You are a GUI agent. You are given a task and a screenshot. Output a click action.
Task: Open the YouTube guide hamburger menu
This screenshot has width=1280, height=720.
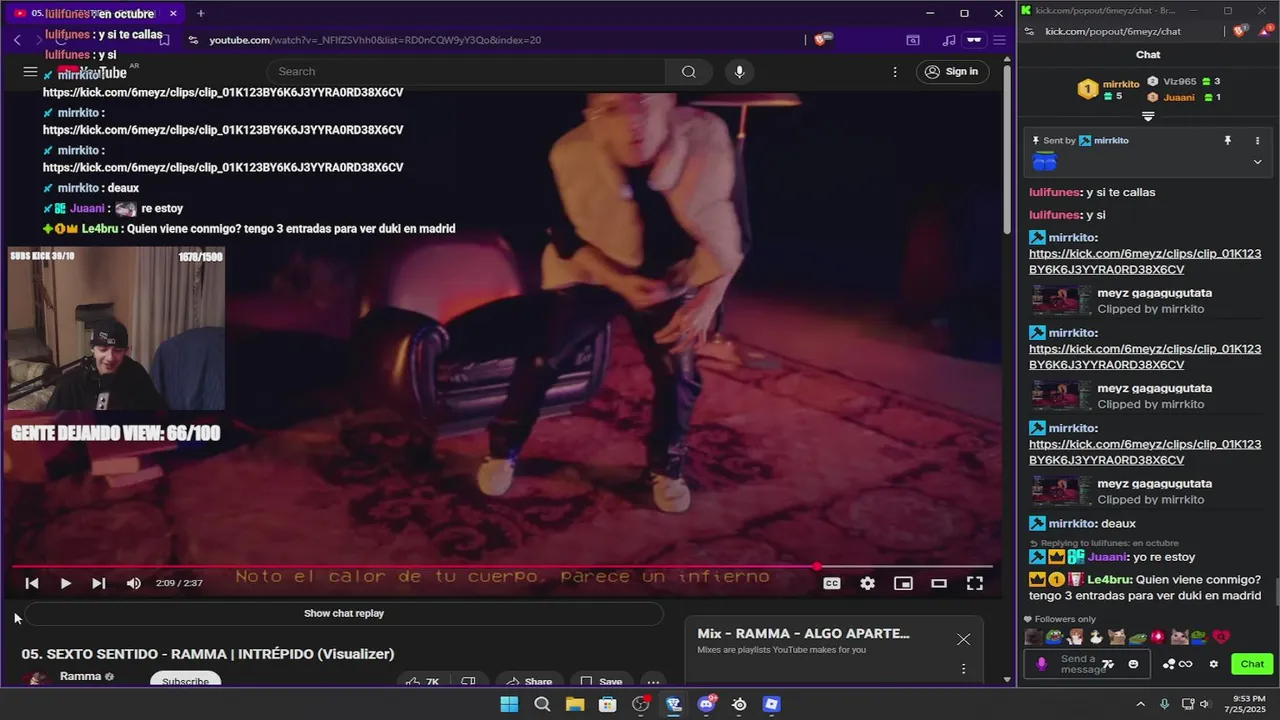[30, 72]
